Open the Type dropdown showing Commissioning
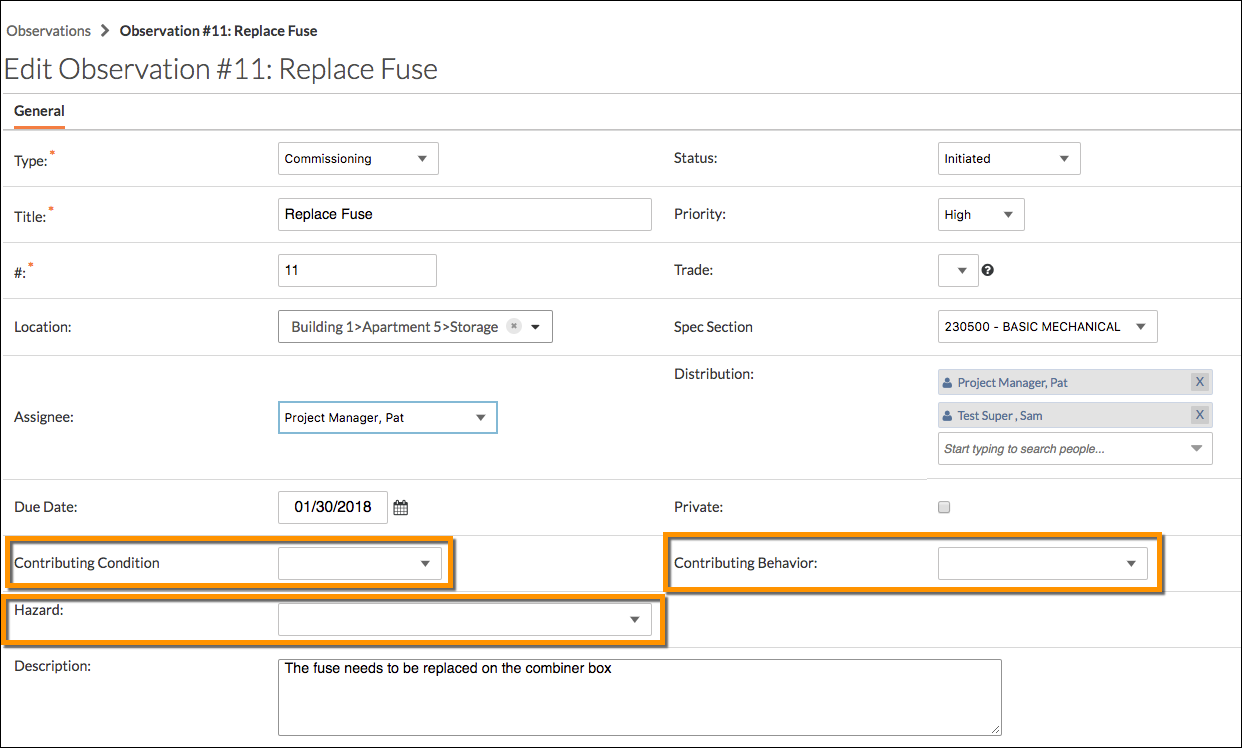 358,159
